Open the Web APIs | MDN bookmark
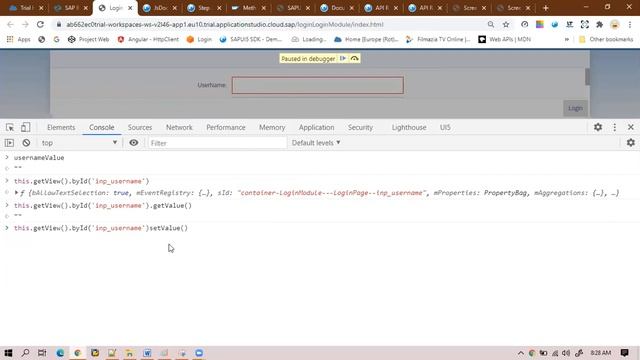This screenshot has width=640, height=360. click(505, 40)
